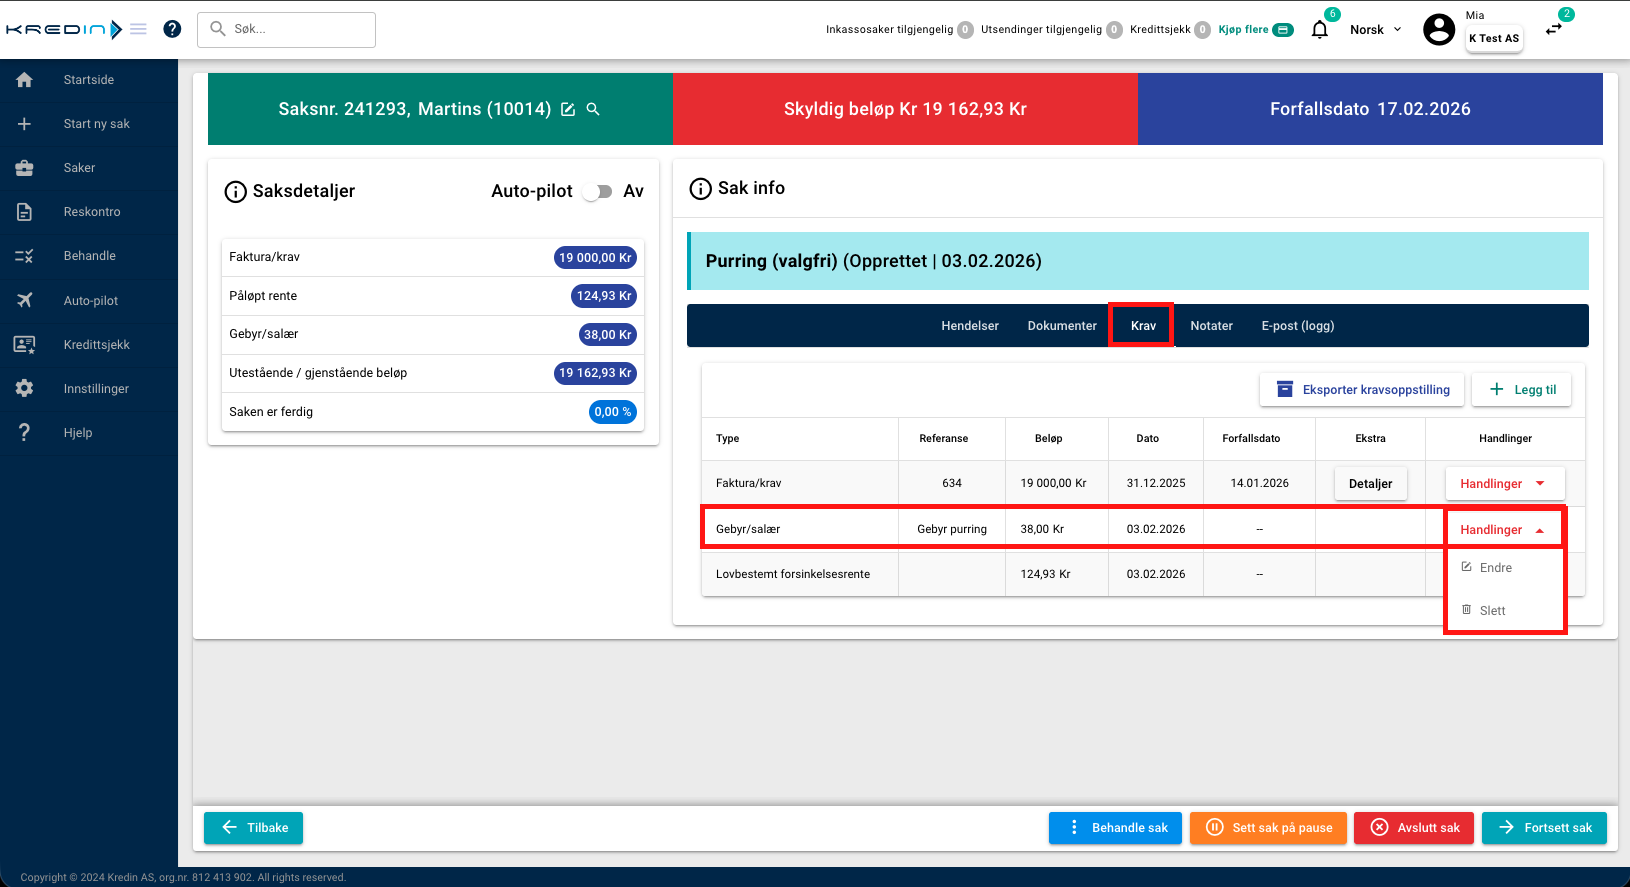Enable the Auto-pilot switch
This screenshot has width=1630, height=887.
598,192
